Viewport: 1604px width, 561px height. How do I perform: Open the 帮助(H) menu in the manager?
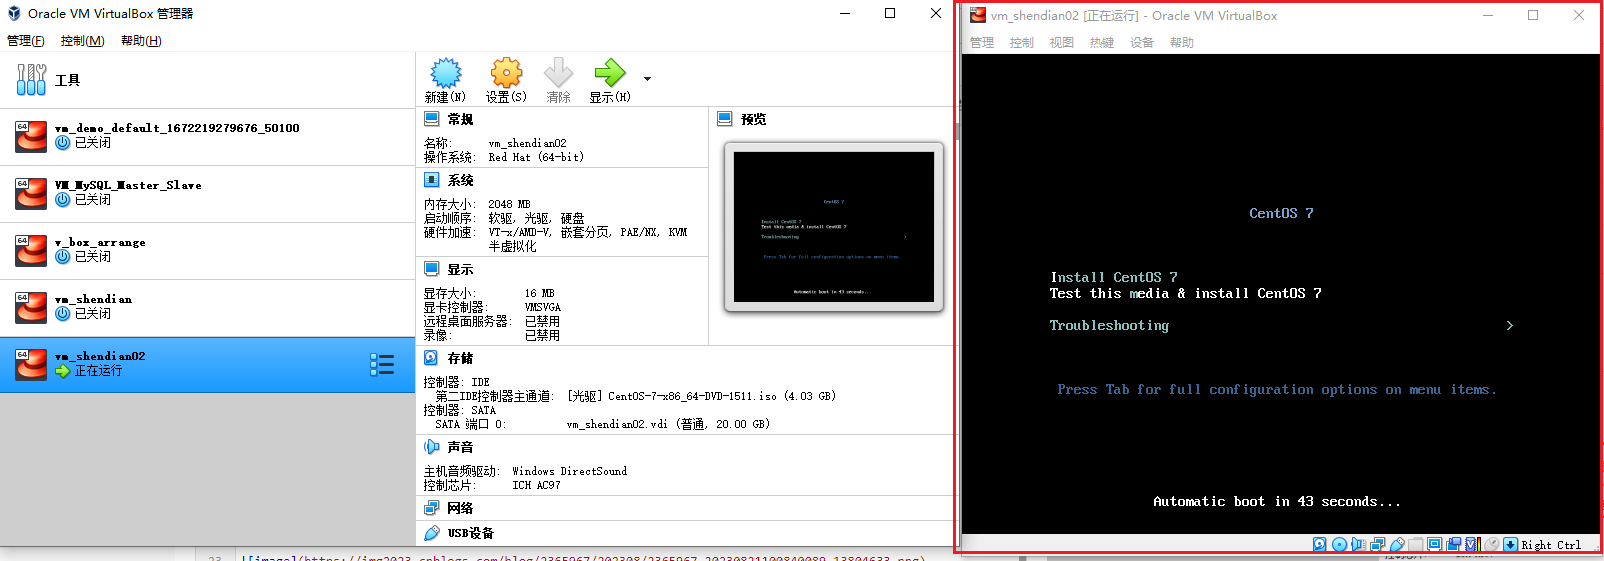coord(141,41)
